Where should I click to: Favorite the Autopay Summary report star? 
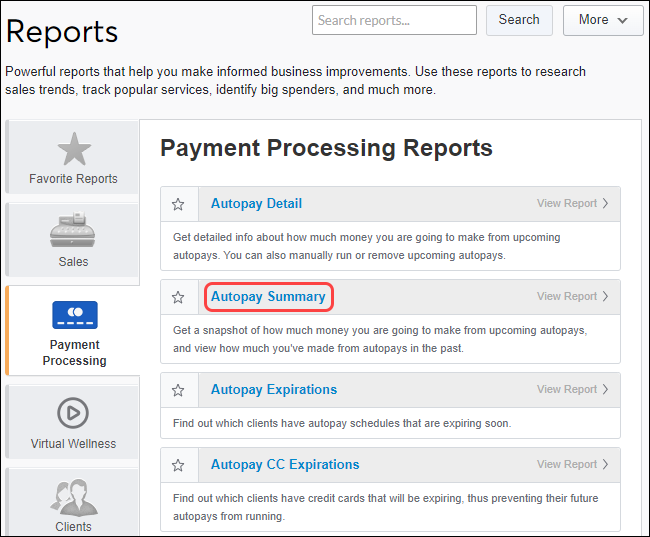point(178,297)
